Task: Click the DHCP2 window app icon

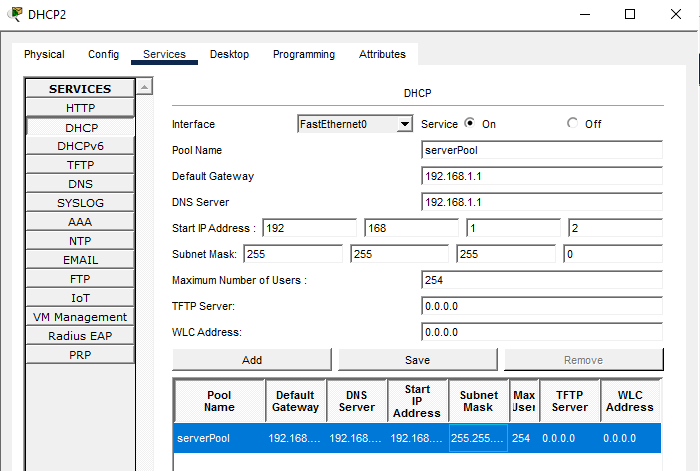Action: [x=15, y=14]
